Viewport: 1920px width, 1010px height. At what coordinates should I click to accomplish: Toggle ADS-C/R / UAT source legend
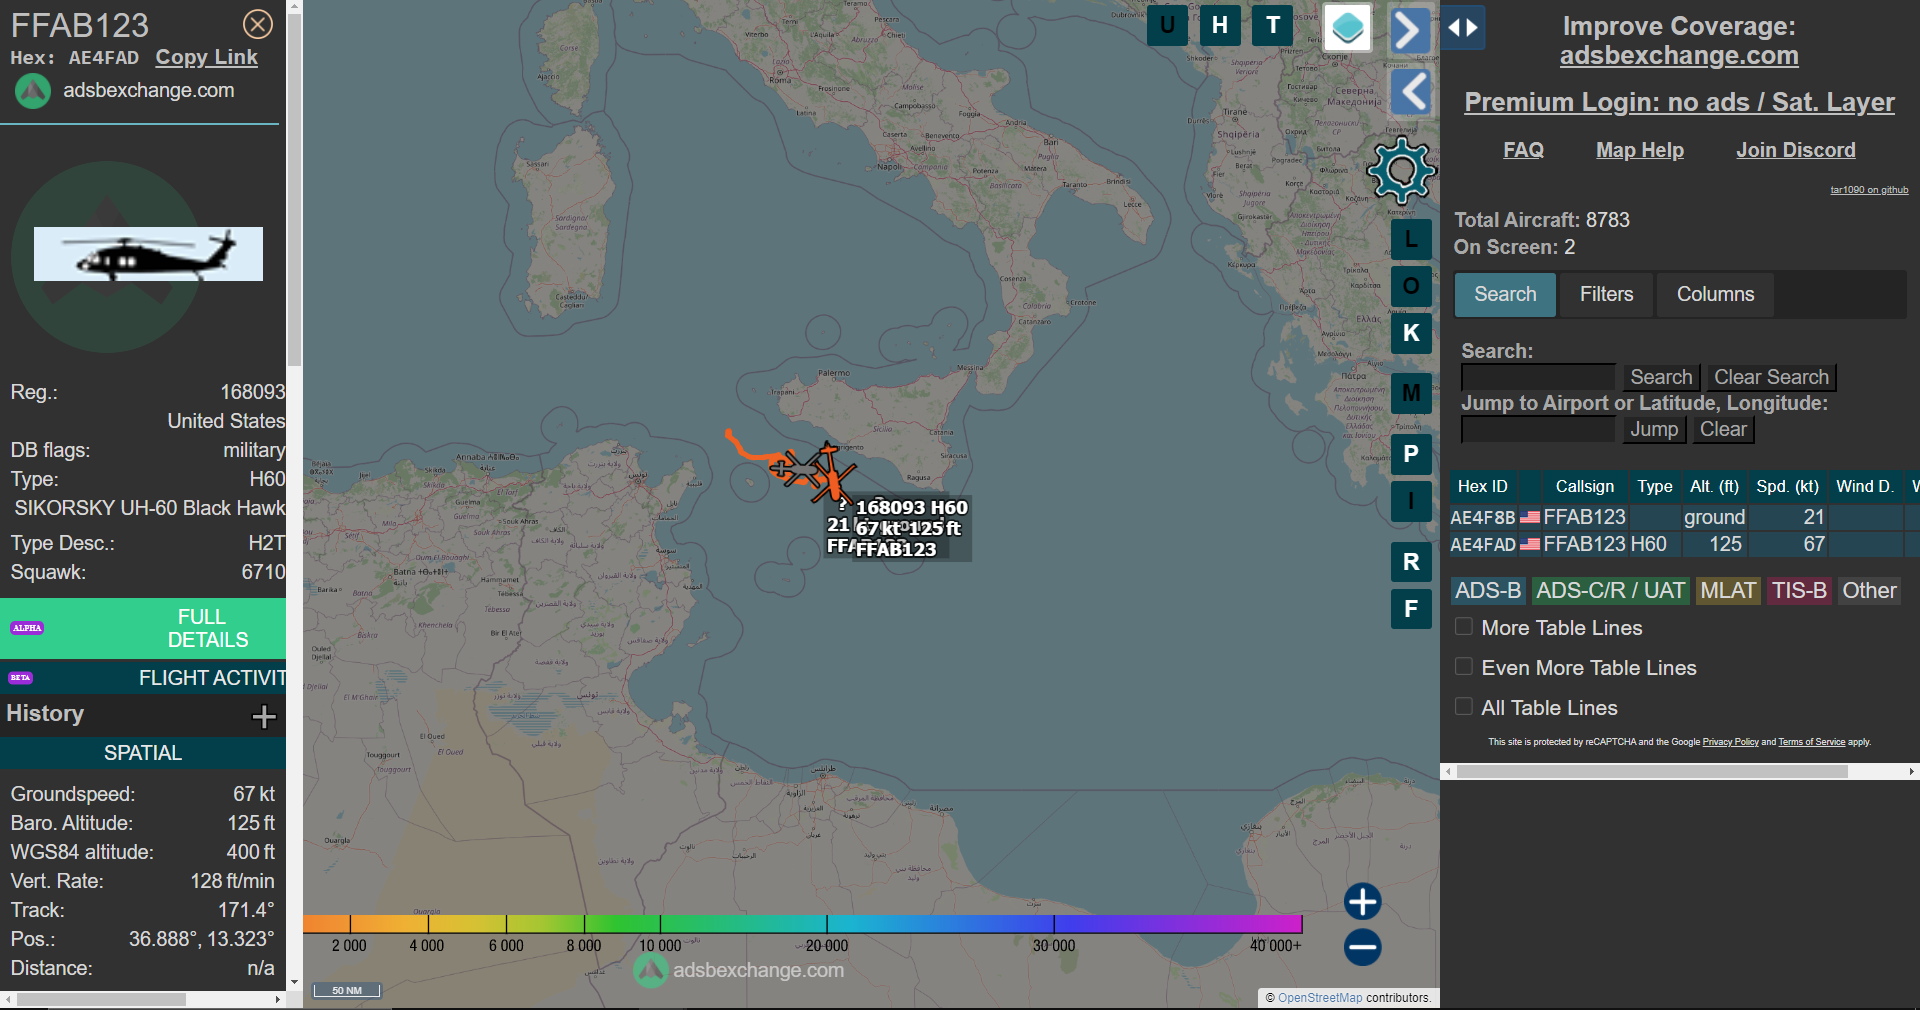pos(1610,591)
